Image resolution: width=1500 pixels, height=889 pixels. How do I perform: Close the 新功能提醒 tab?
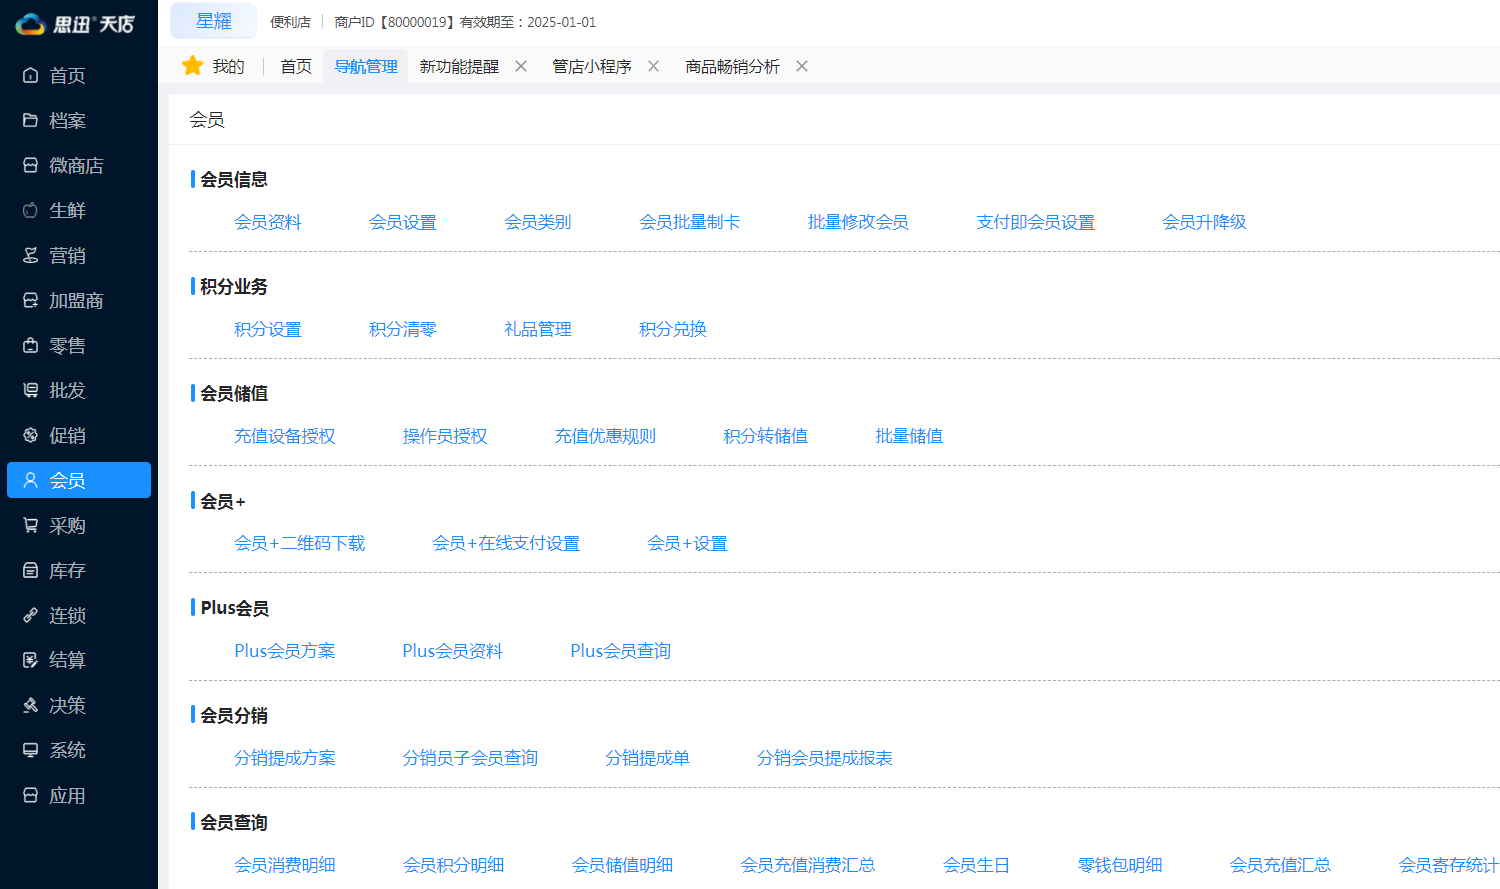point(520,65)
